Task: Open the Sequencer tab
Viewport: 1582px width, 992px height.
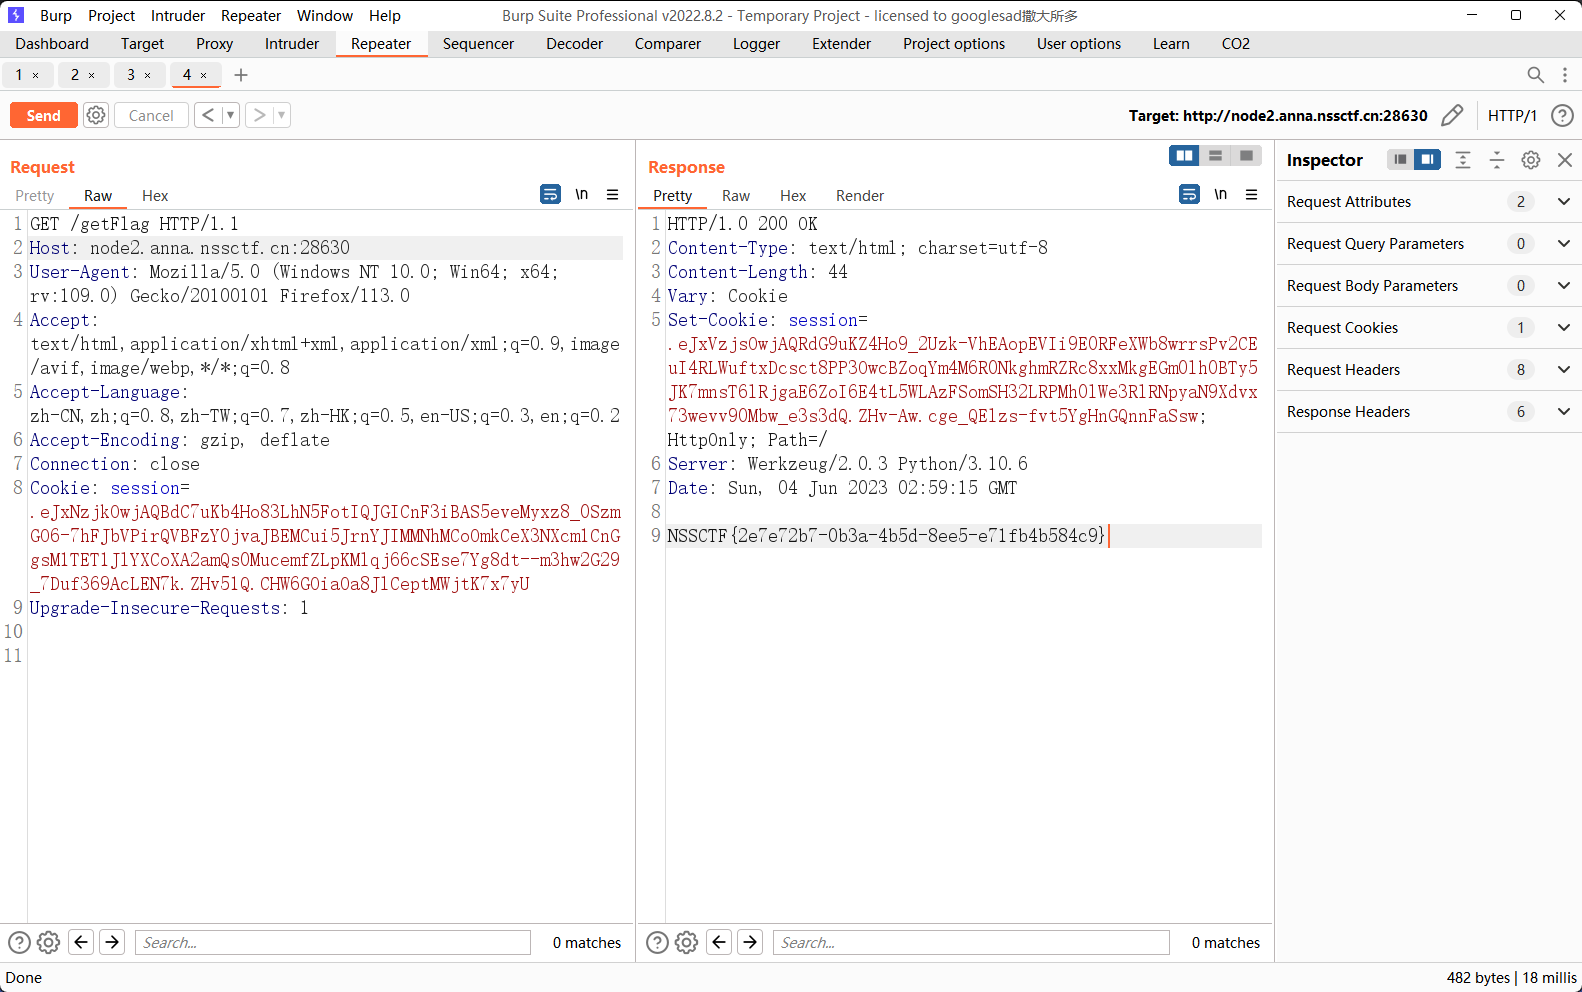Action: click(478, 44)
